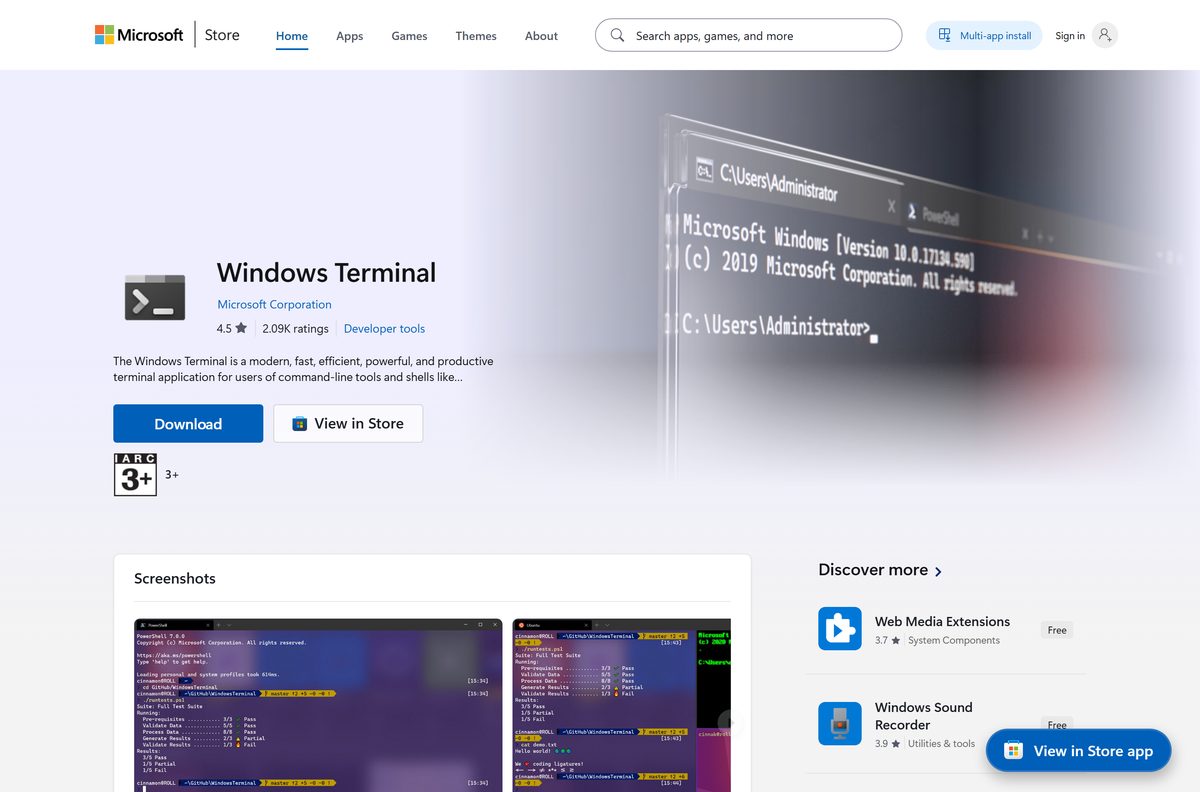This screenshot has width=1200, height=792.
Task: Click the IARC 3+ rating badge
Action: coord(135,475)
